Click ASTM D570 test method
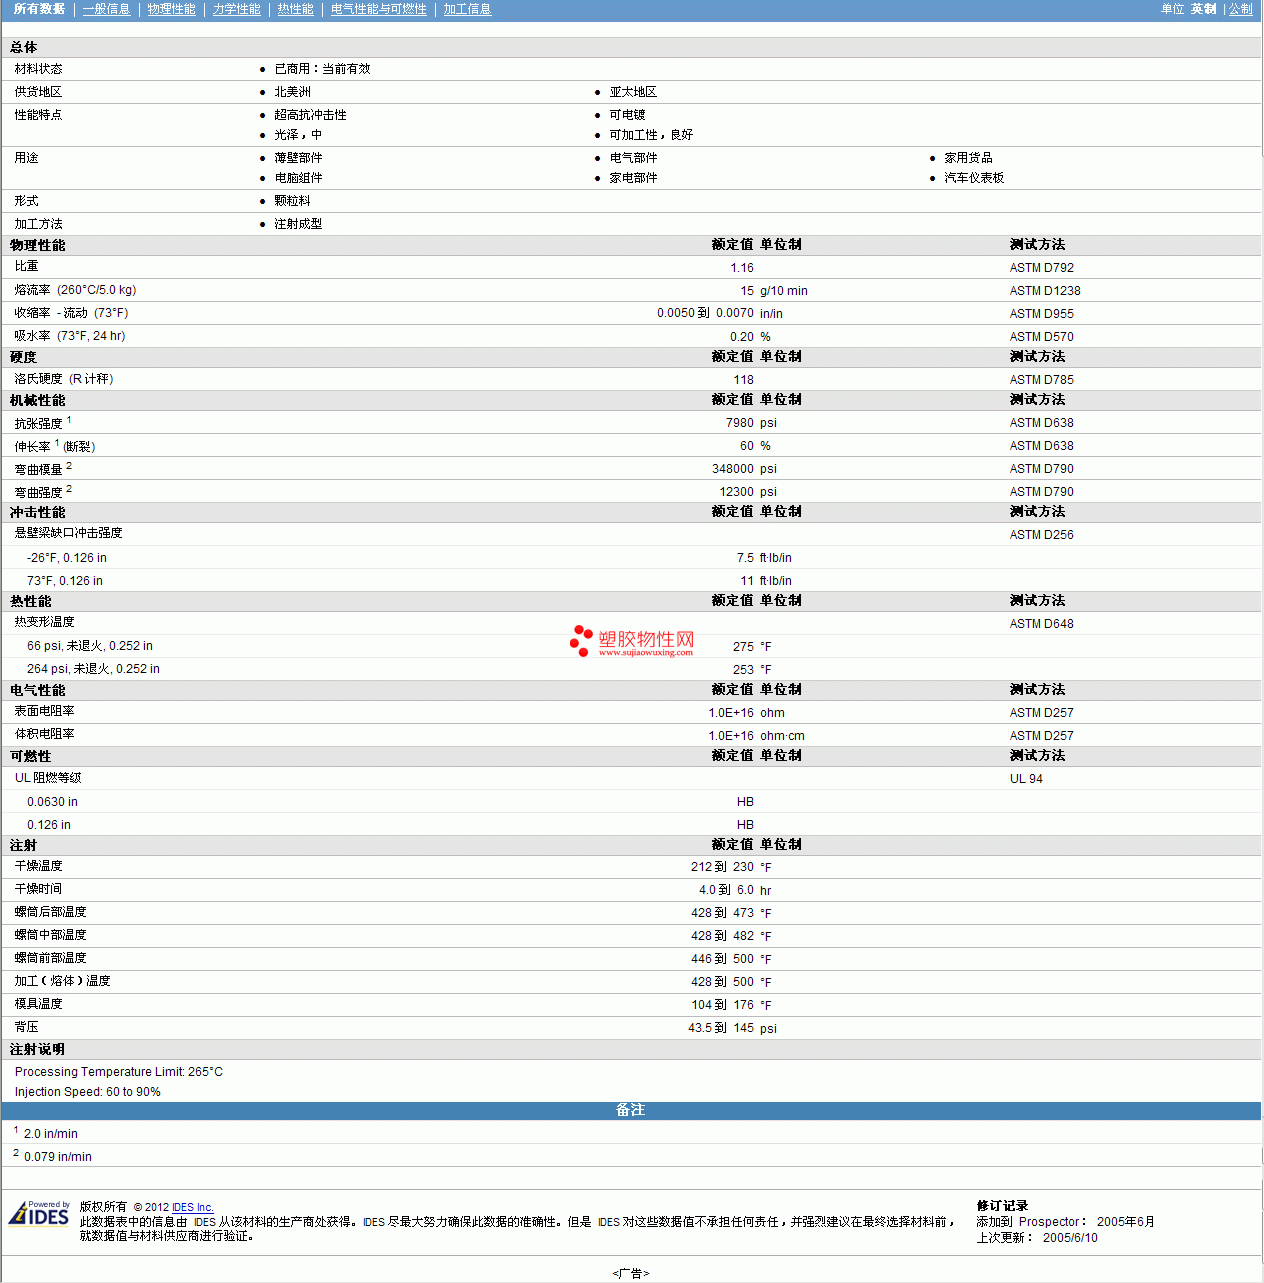Image resolution: width=1264 pixels, height=1283 pixels. (x=1041, y=337)
